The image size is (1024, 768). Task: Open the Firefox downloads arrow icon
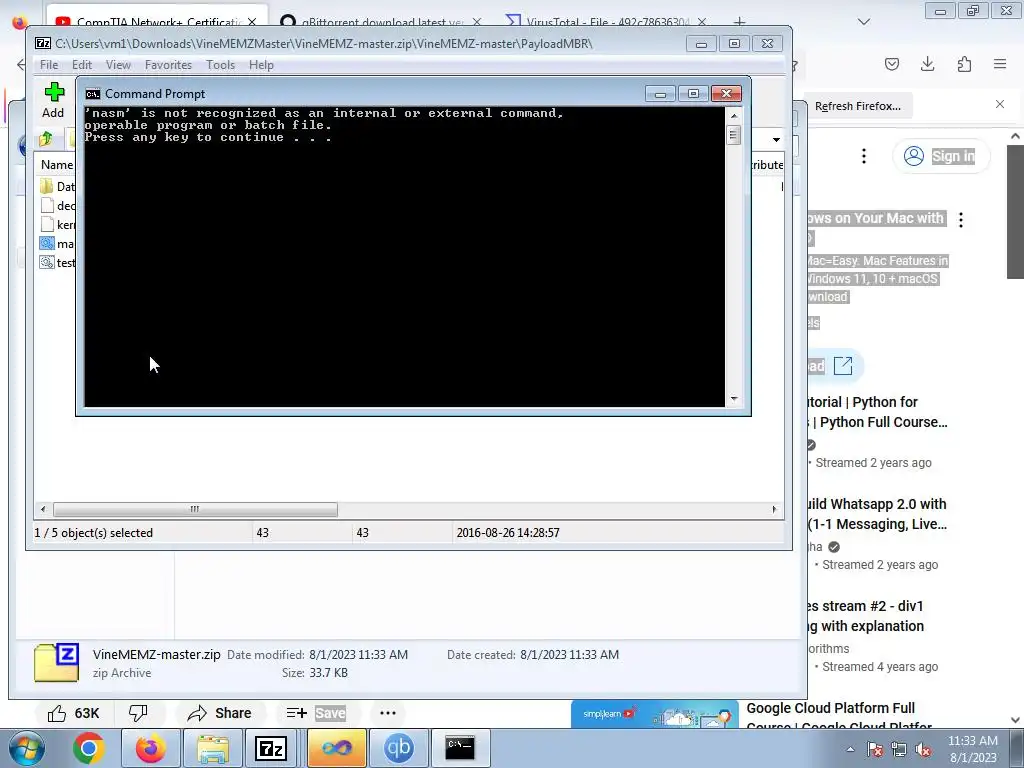coord(927,63)
